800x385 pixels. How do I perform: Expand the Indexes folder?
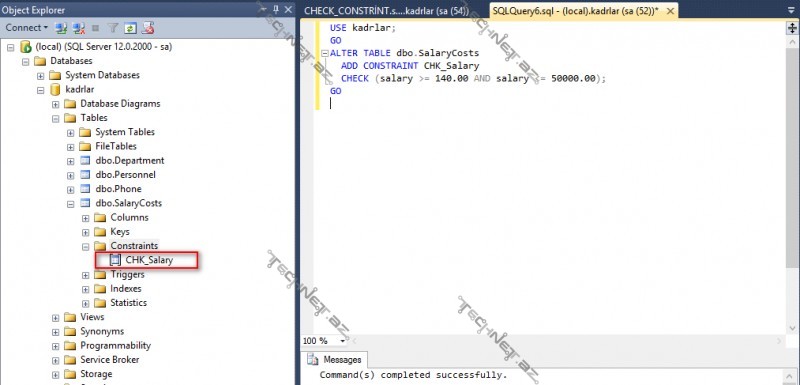(x=86, y=290)
